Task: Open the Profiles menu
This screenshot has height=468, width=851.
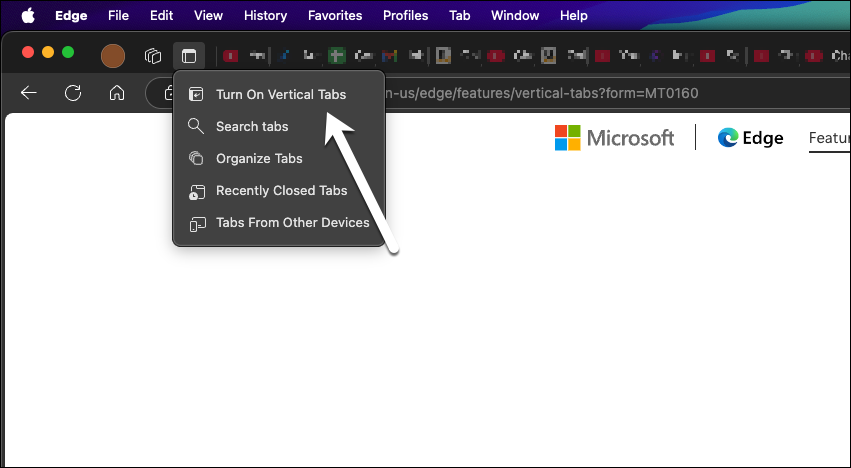Action: pyautogui.click(x=405, y=15)
